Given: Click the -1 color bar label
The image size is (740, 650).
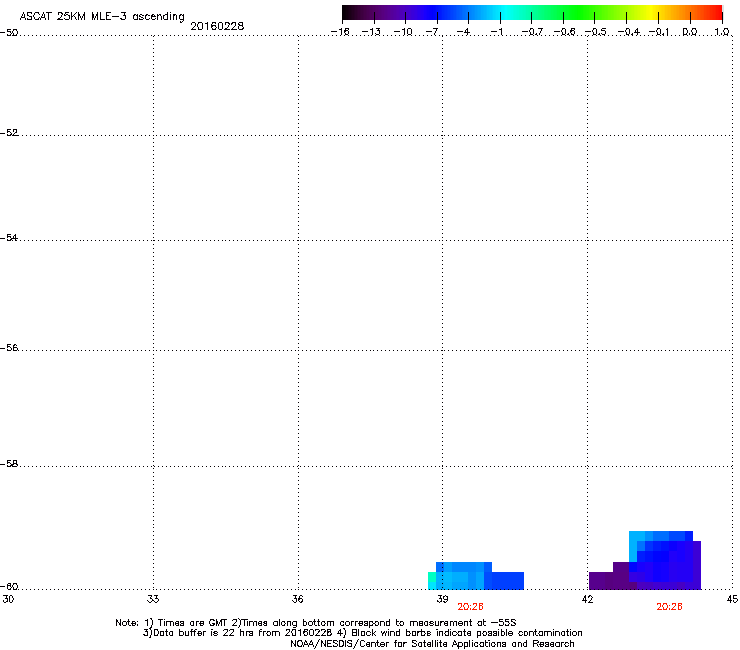Looking at the screenshot, I should (x=496, y=32).
